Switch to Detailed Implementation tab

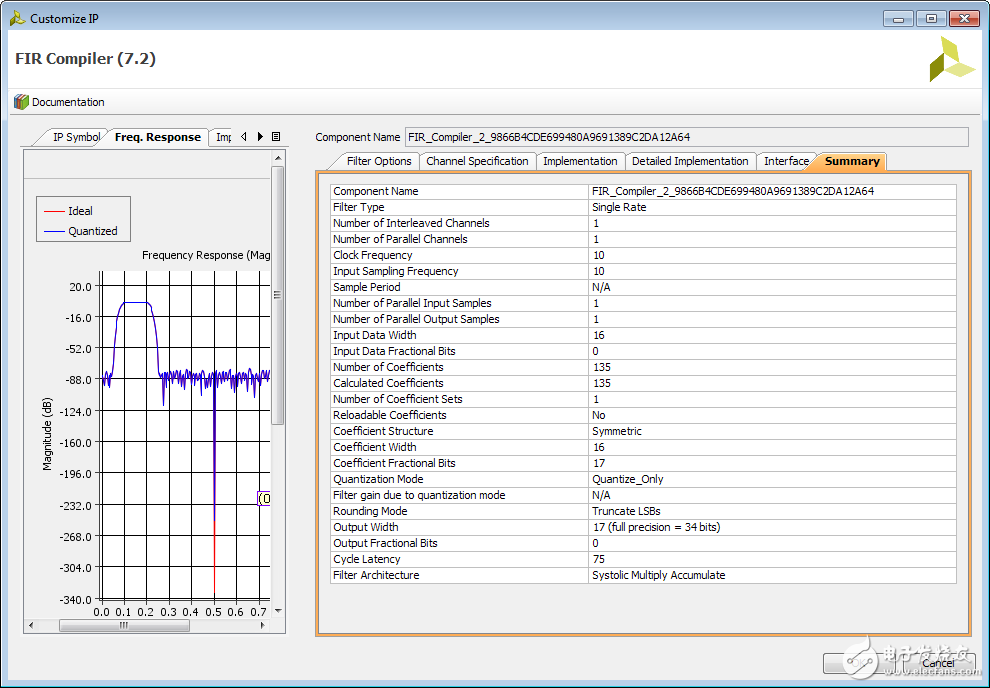pyautogui.click(x=689, y=161)
